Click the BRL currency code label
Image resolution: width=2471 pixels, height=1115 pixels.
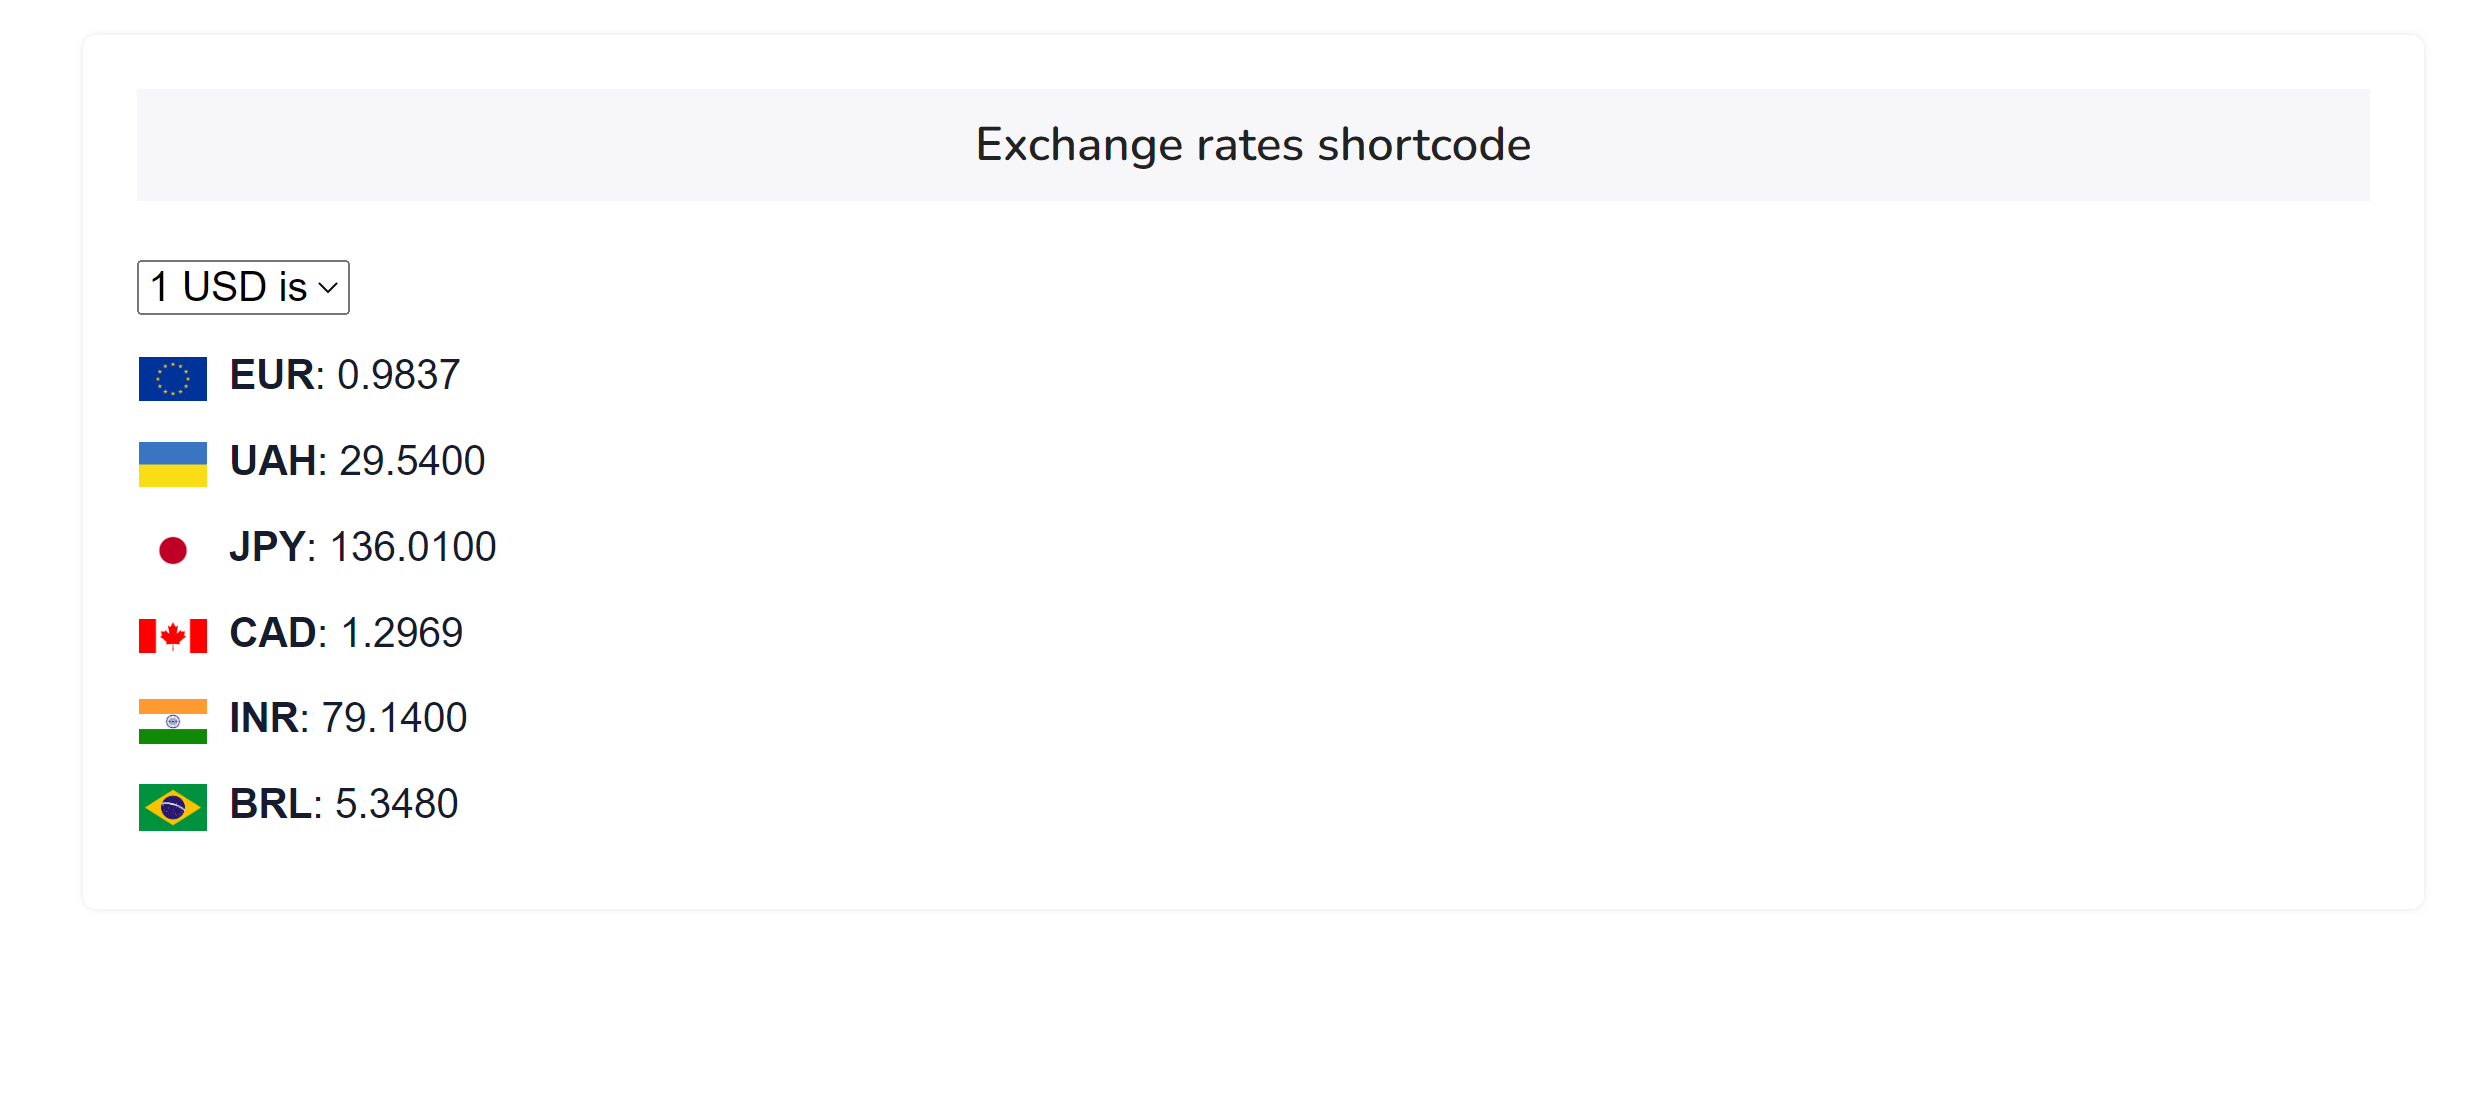[x=270, y=804]
